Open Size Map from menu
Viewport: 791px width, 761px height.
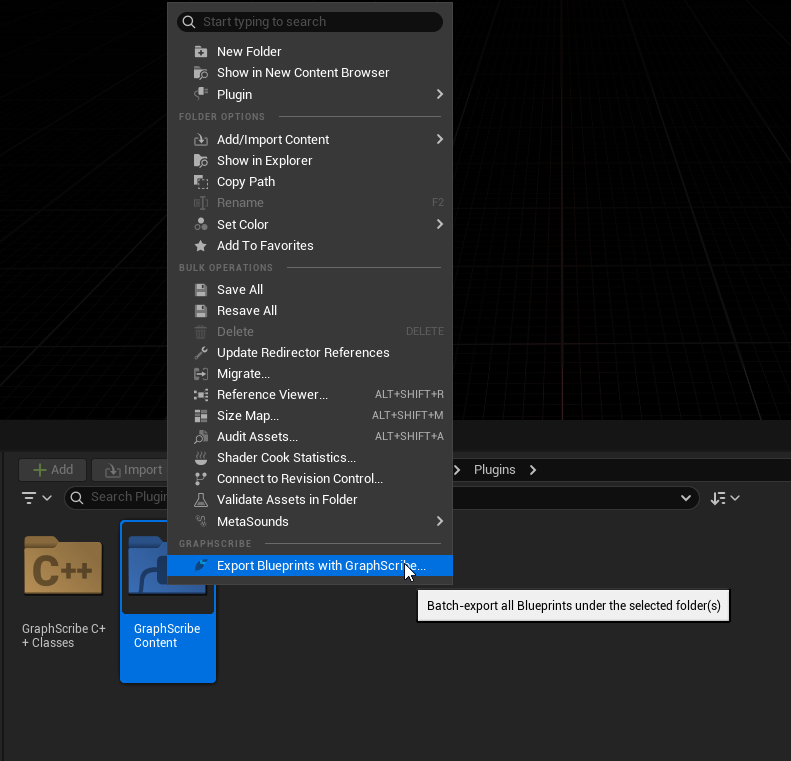pos(310,416)
